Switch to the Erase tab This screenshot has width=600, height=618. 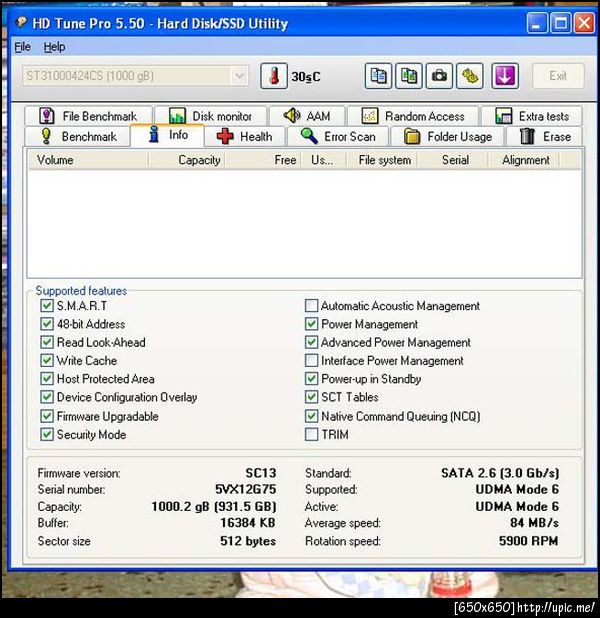coord(544,136)
